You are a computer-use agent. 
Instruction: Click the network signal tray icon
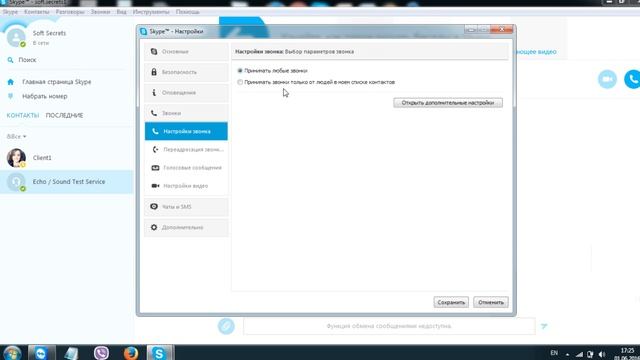coord(579,354)
